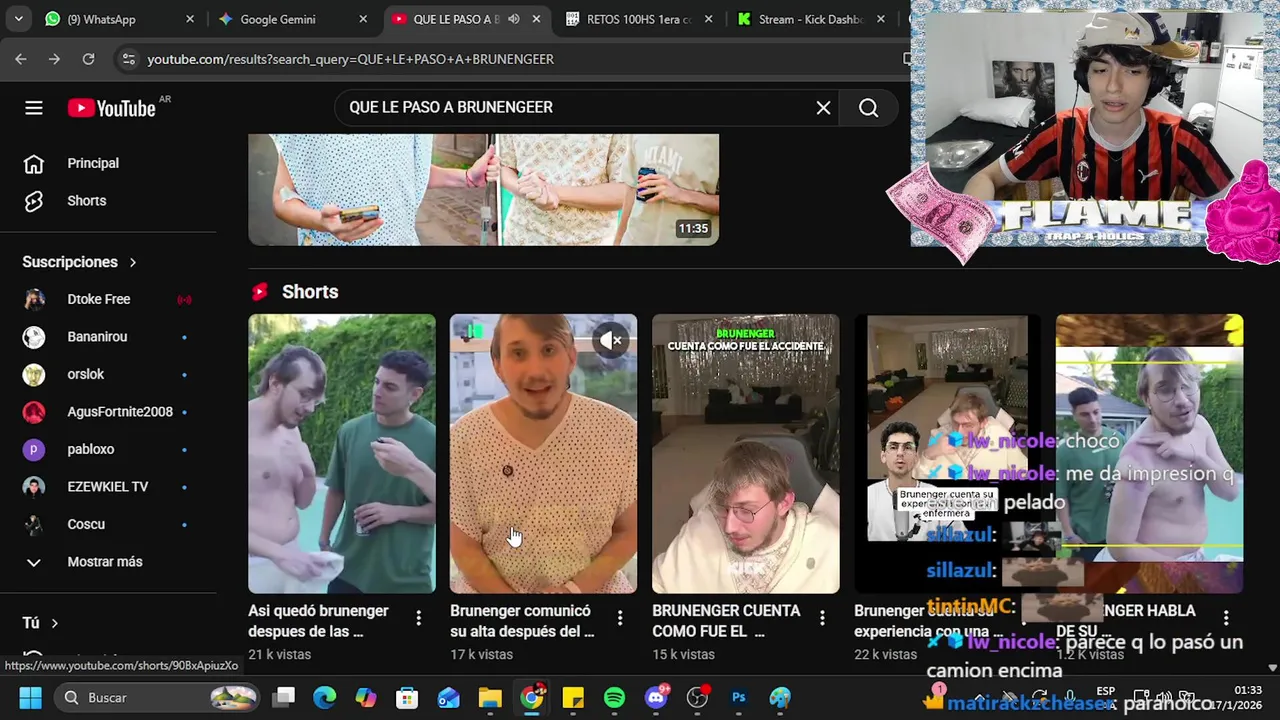Click the taskbar Buscar search box
The height and width of the screenshot is (720, 1280).
[x=157, y=698]
